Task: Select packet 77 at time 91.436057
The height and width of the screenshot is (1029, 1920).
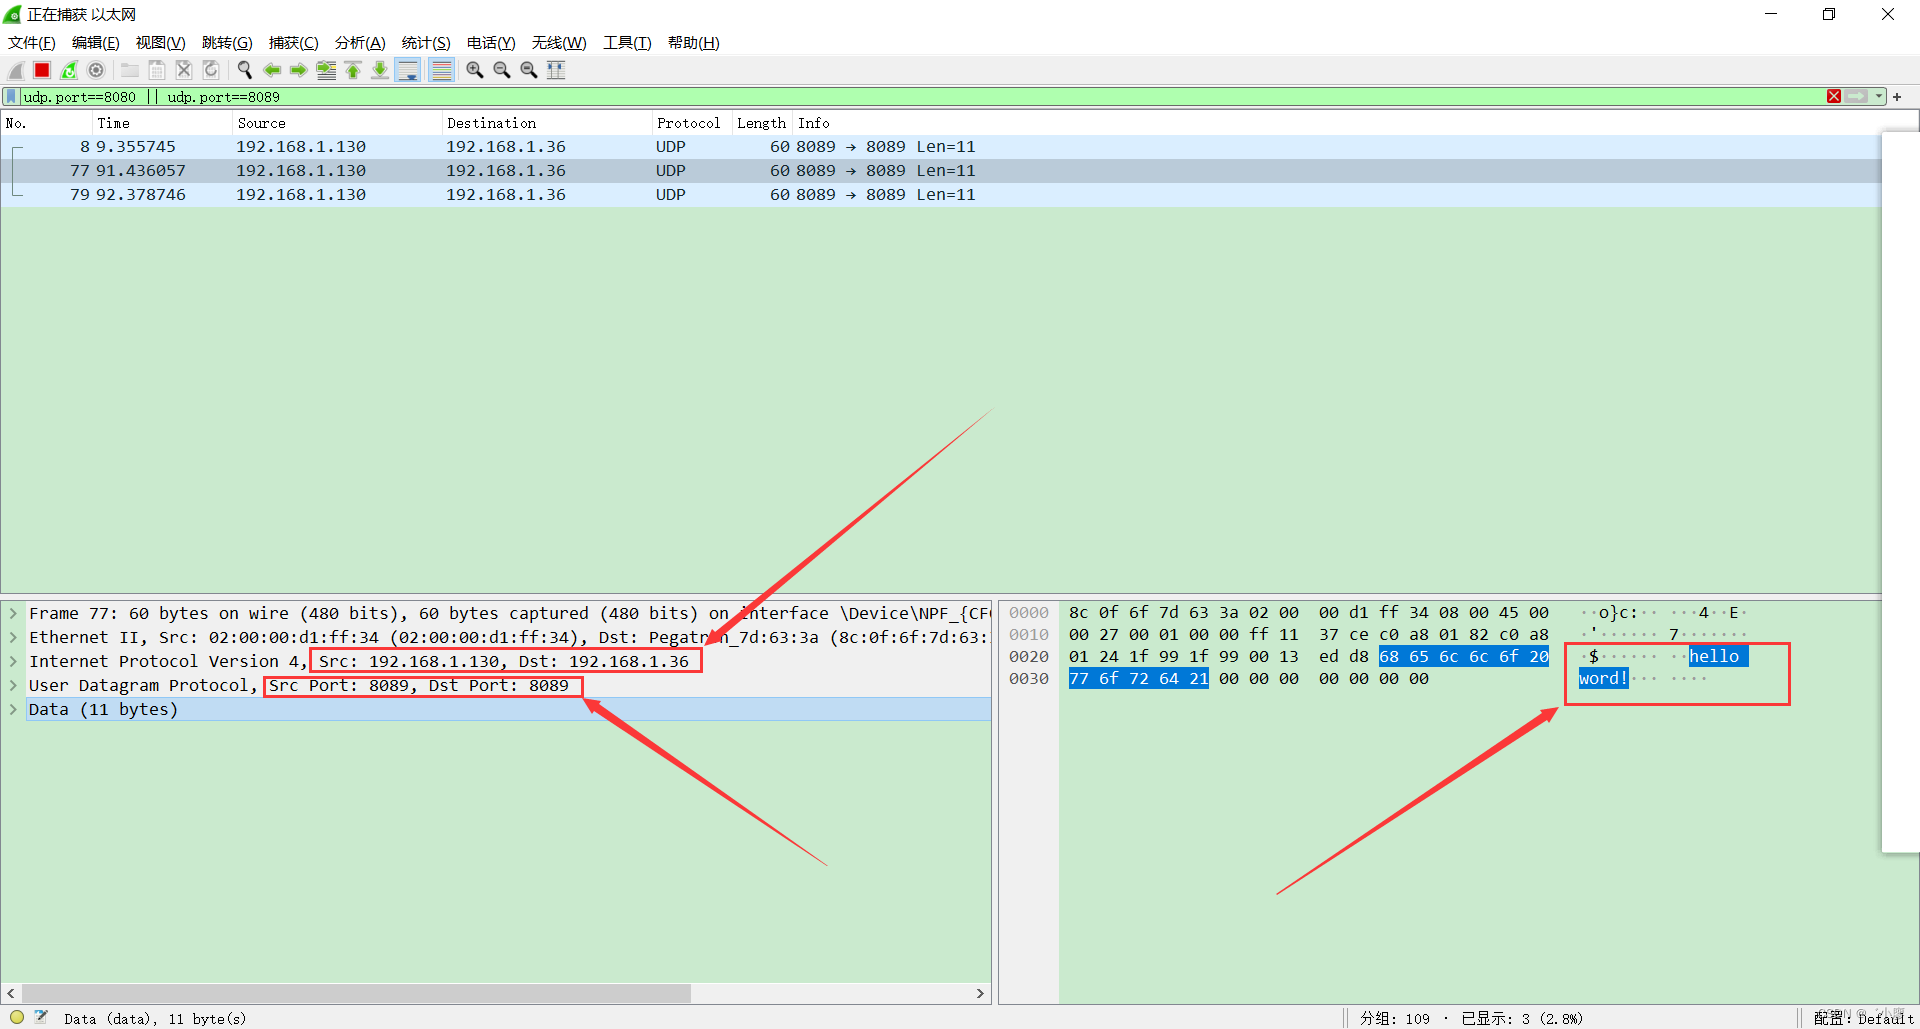Action: tap(940, 170)
